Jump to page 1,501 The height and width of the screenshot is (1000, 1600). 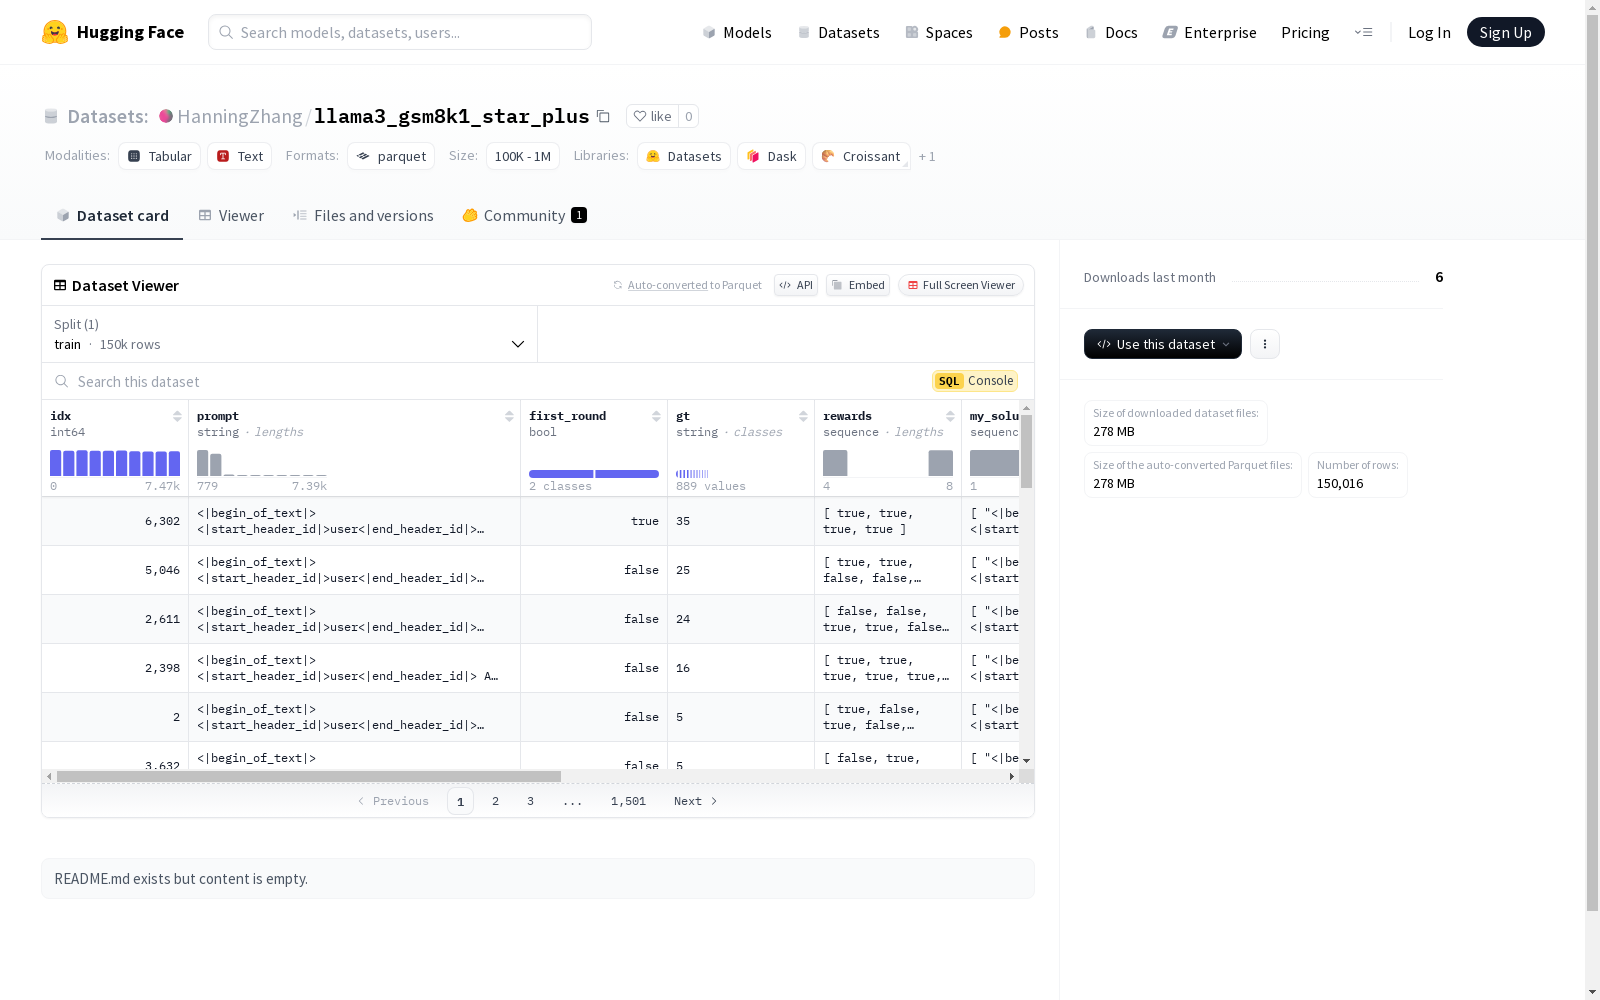tap(628, 801)
